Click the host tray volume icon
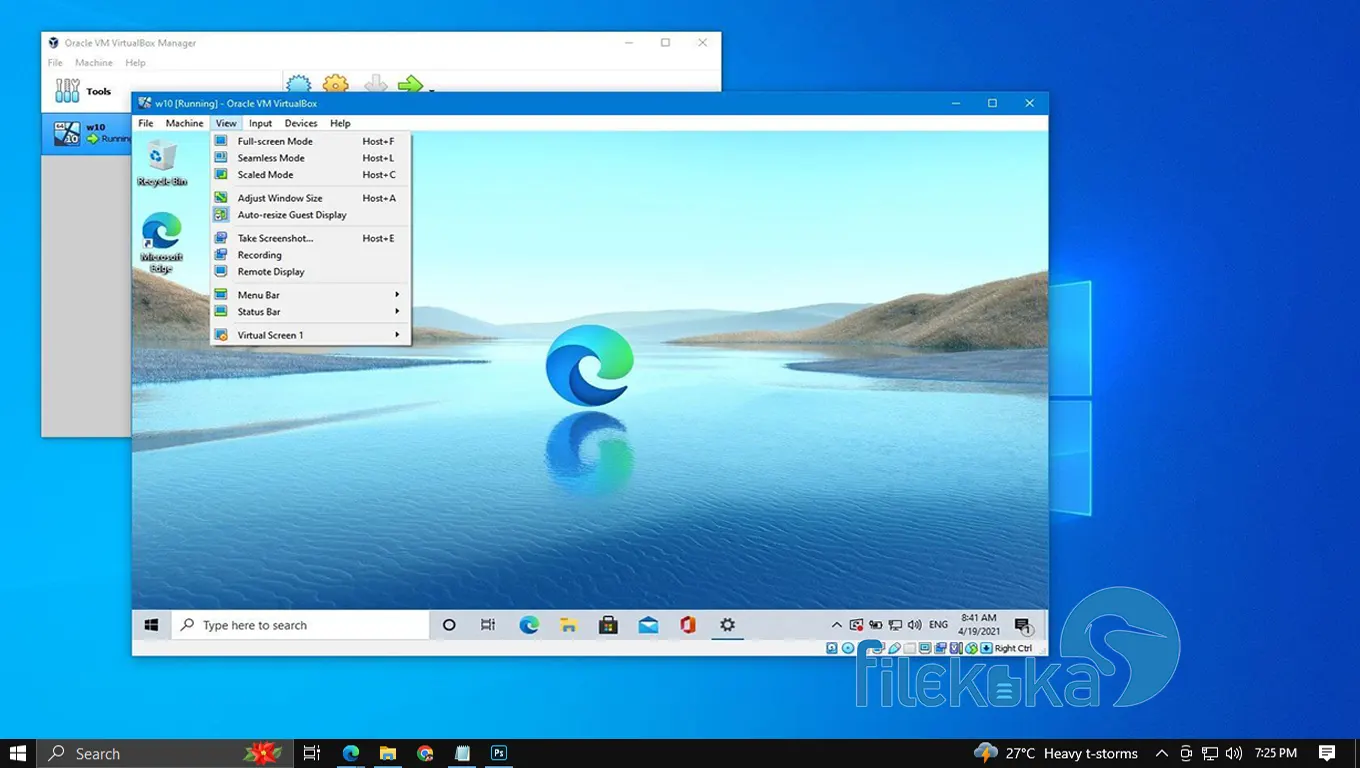The image size is (1360, 768). pos(1234,753)
